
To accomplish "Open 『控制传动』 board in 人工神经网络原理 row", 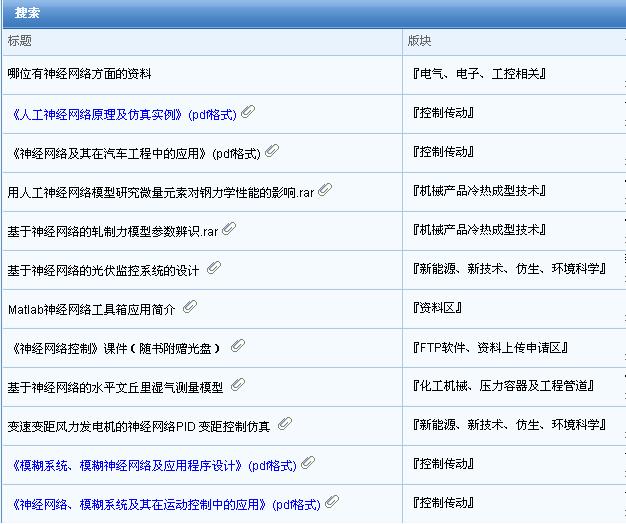I will 443,113.
